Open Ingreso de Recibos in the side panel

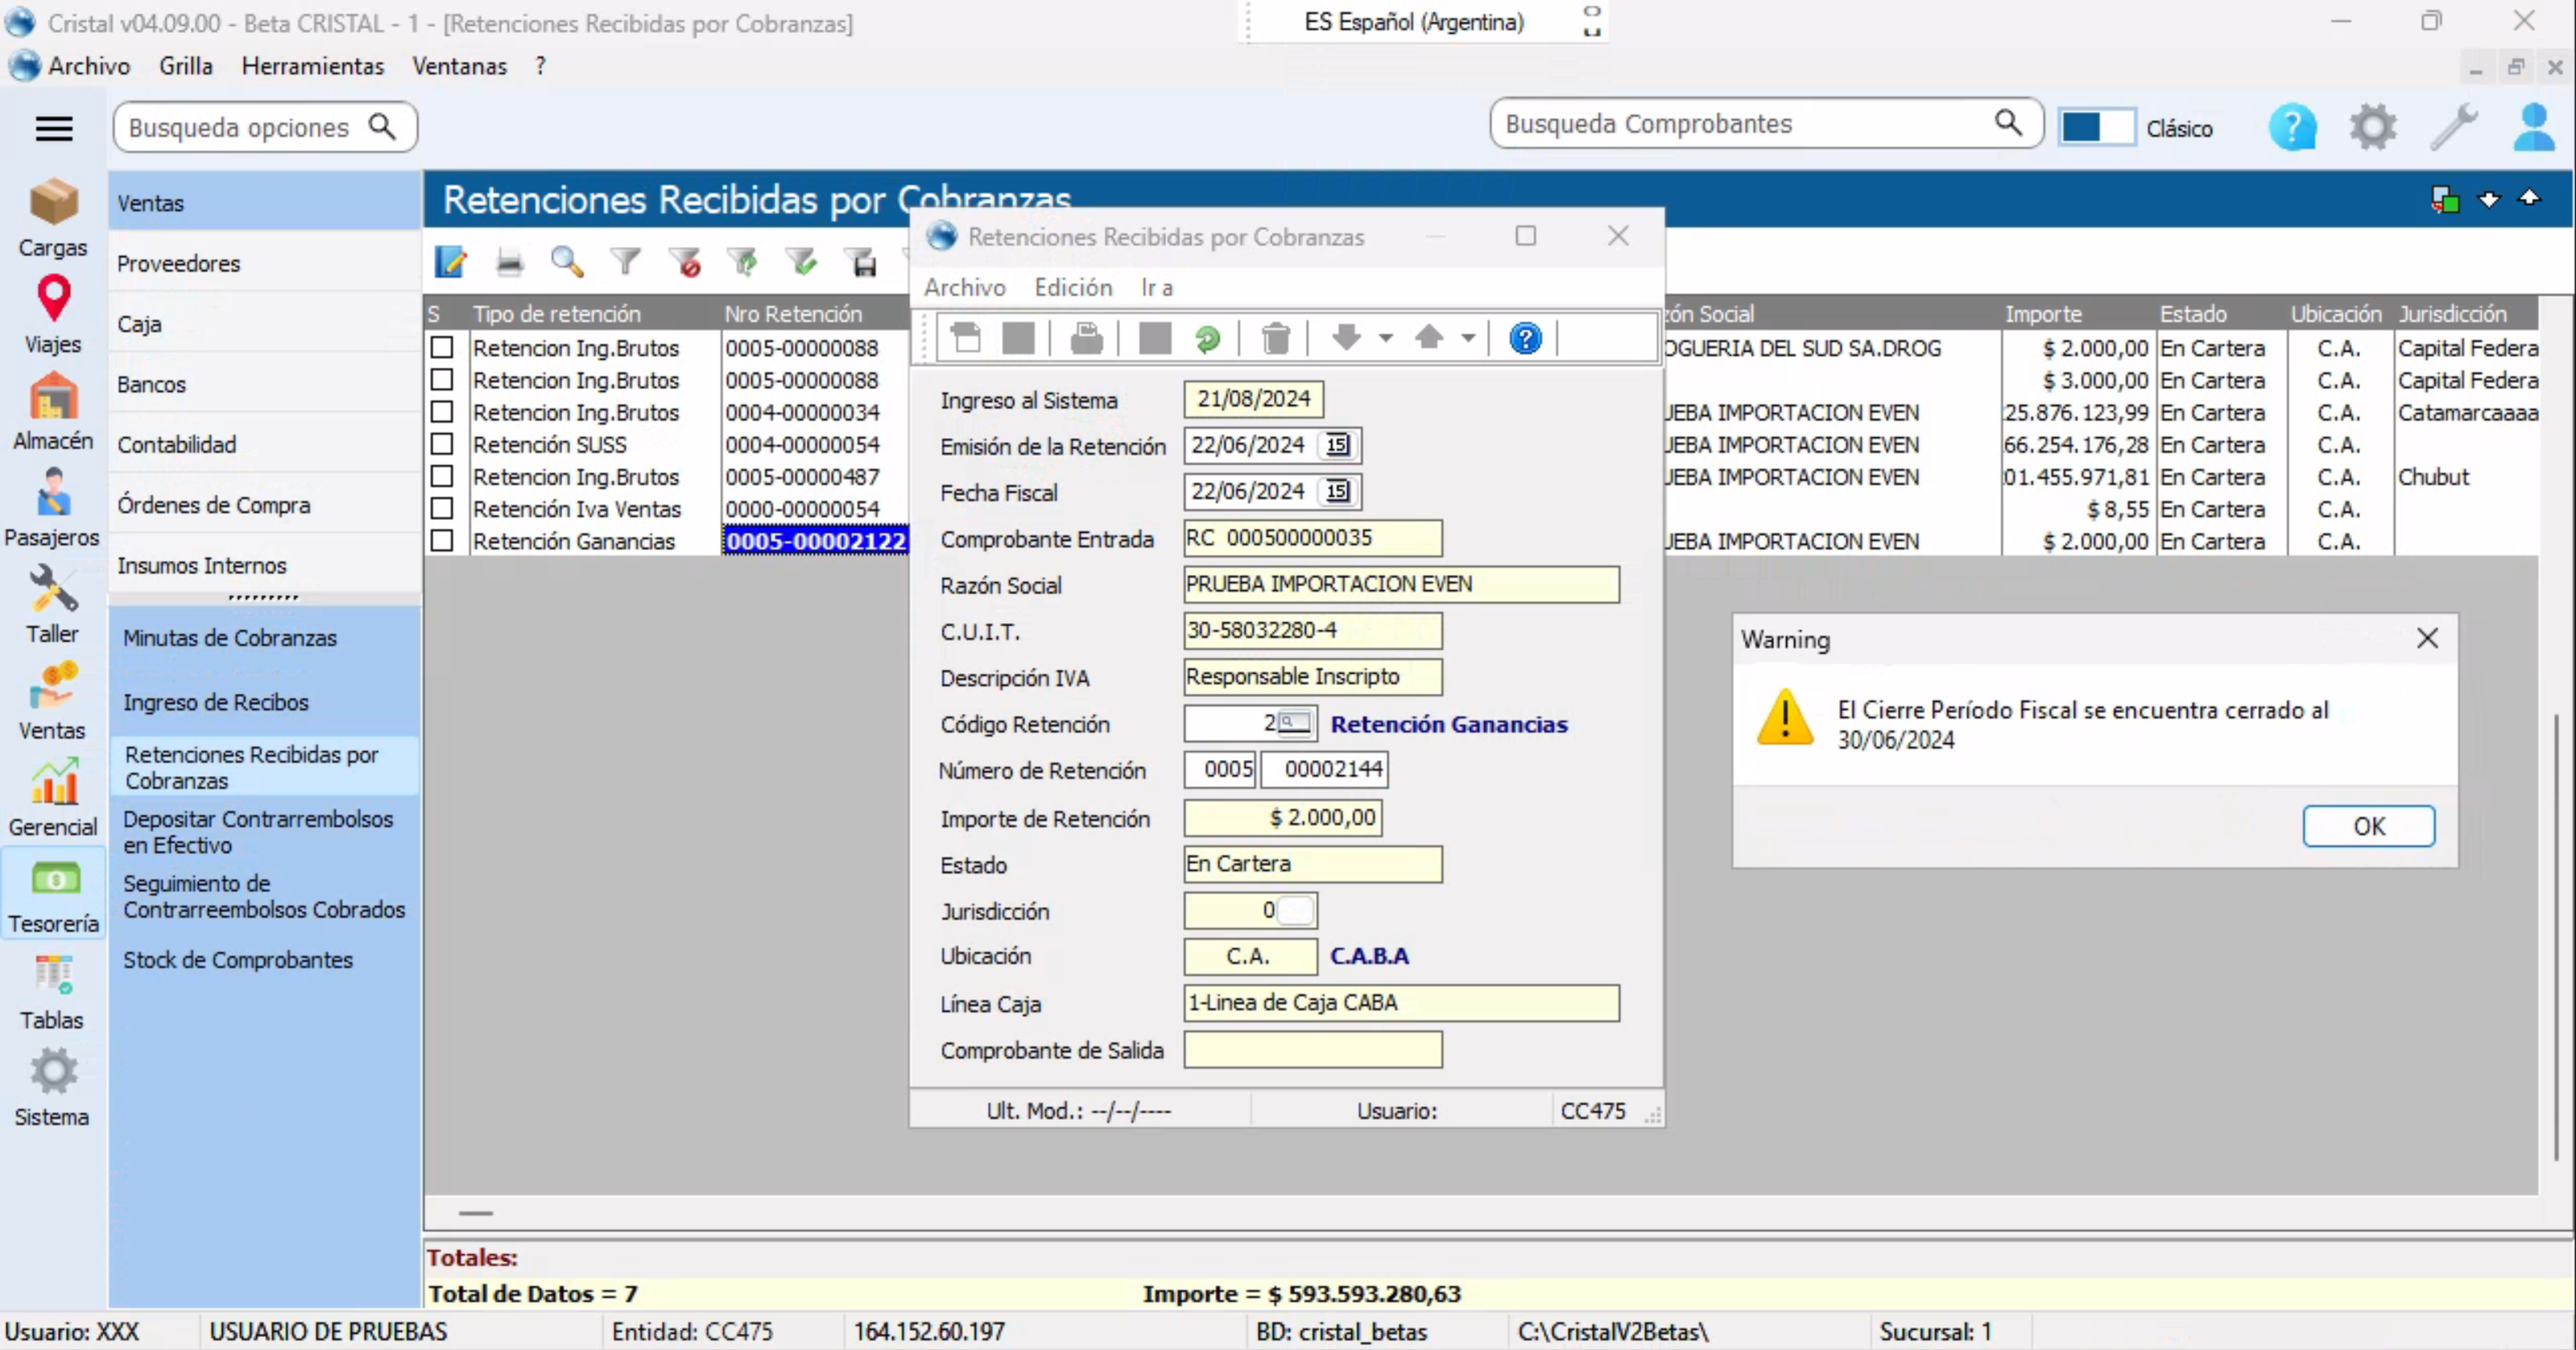click(215, 702)
